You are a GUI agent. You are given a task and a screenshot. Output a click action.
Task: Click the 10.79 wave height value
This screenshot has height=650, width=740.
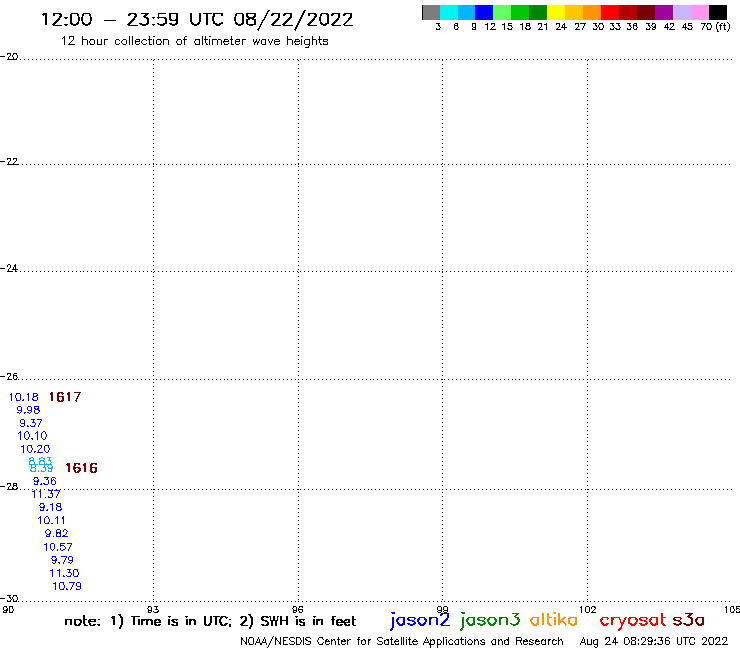pos(67,586)
